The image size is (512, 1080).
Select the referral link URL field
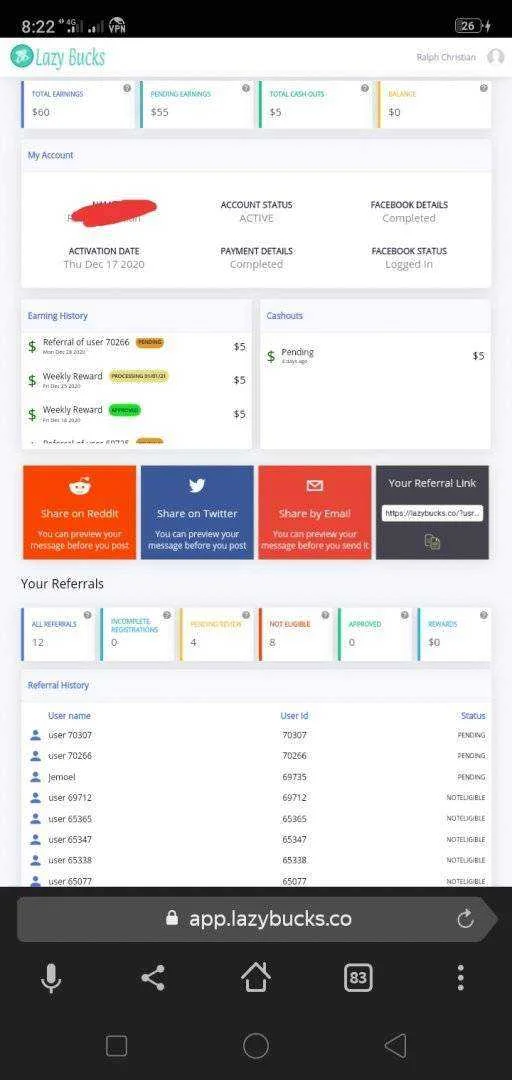point(432,513)
